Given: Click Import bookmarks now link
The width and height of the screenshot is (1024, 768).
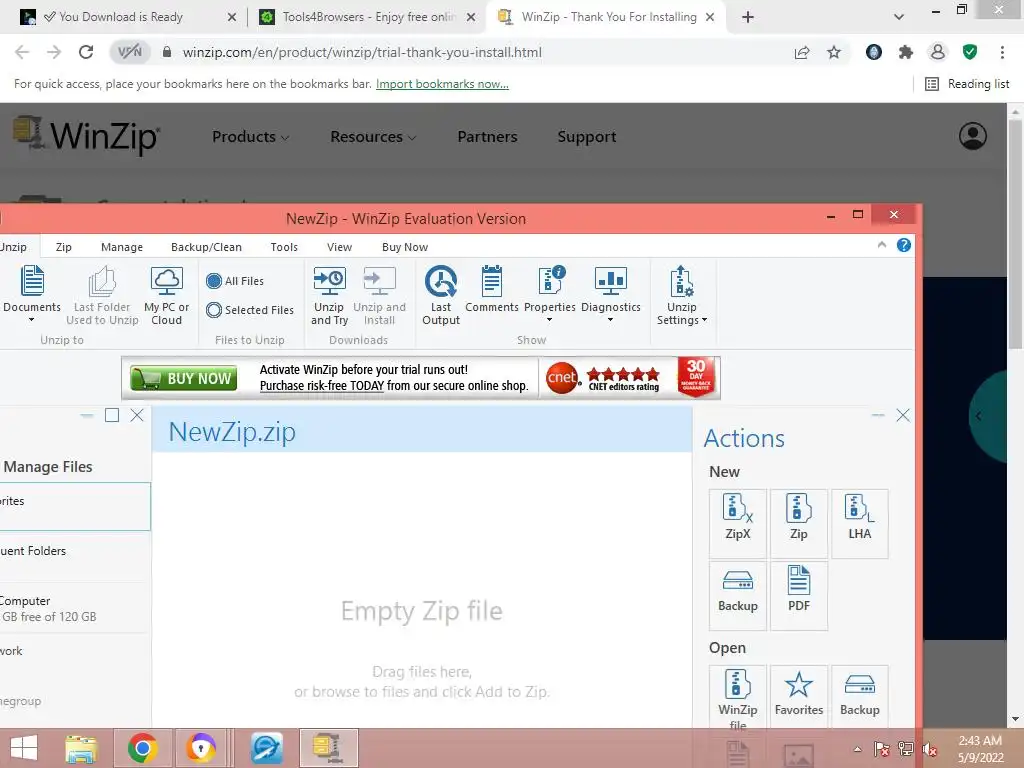Looking at the screenshot, I should click(x=442, y=84).
